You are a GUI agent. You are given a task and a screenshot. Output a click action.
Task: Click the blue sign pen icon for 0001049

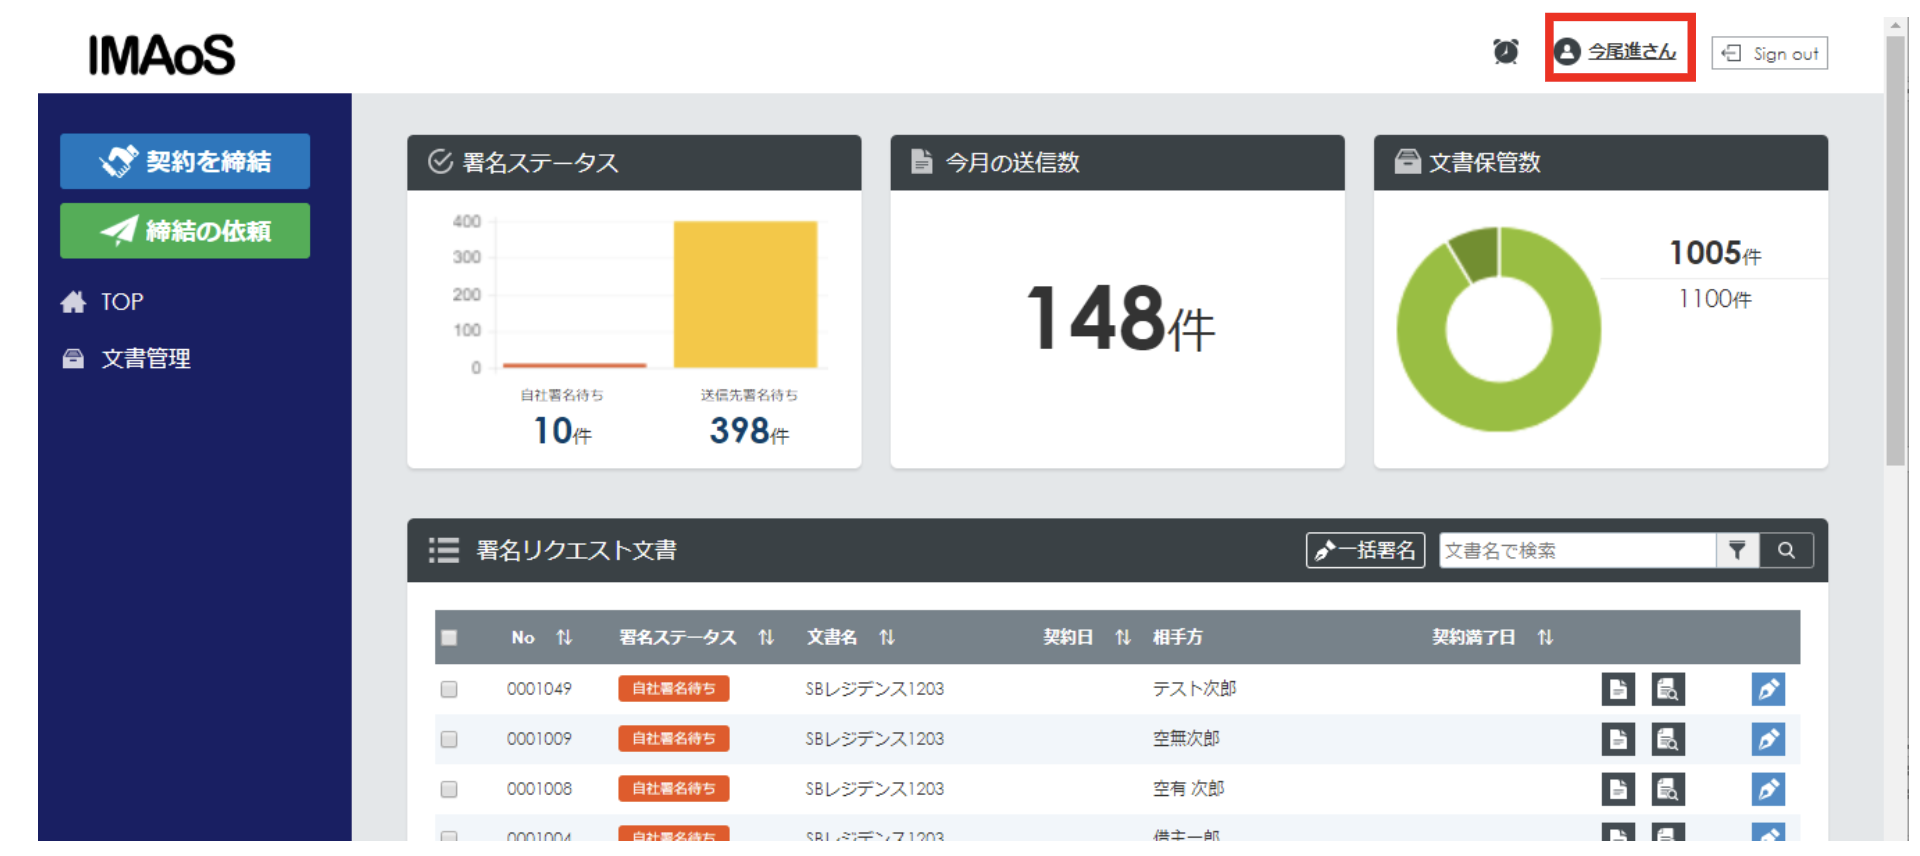(x=1767, y=689)
